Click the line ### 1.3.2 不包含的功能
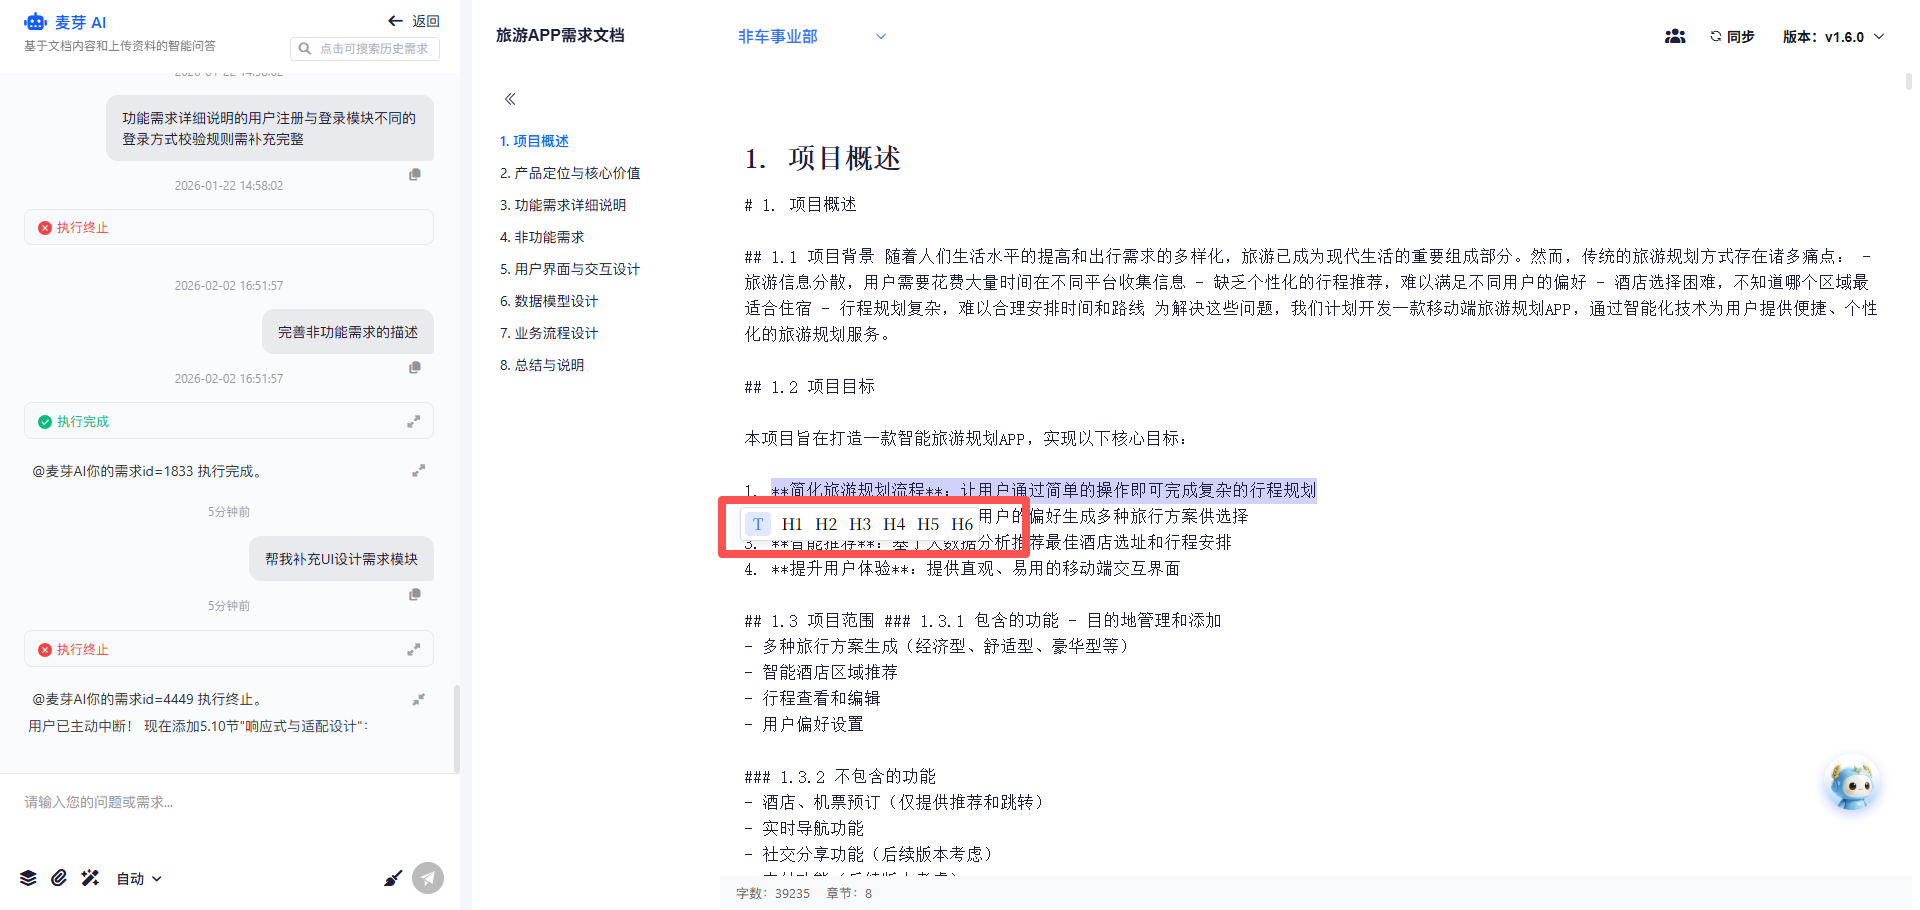 (840, 777)
